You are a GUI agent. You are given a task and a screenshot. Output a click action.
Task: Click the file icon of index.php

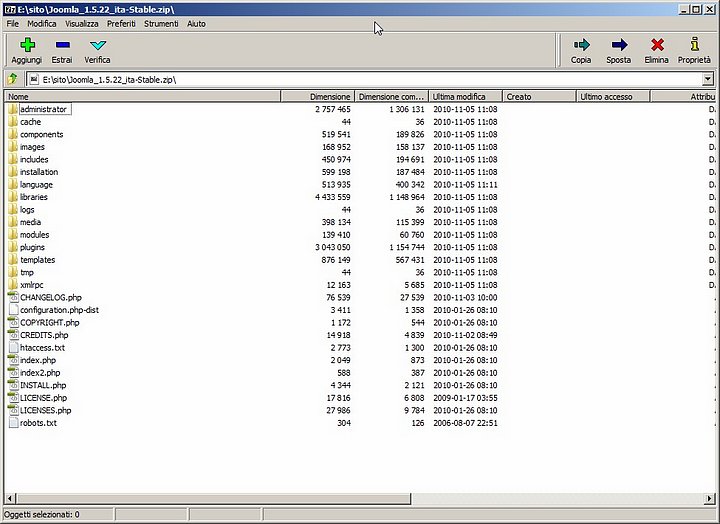[13, 360]
